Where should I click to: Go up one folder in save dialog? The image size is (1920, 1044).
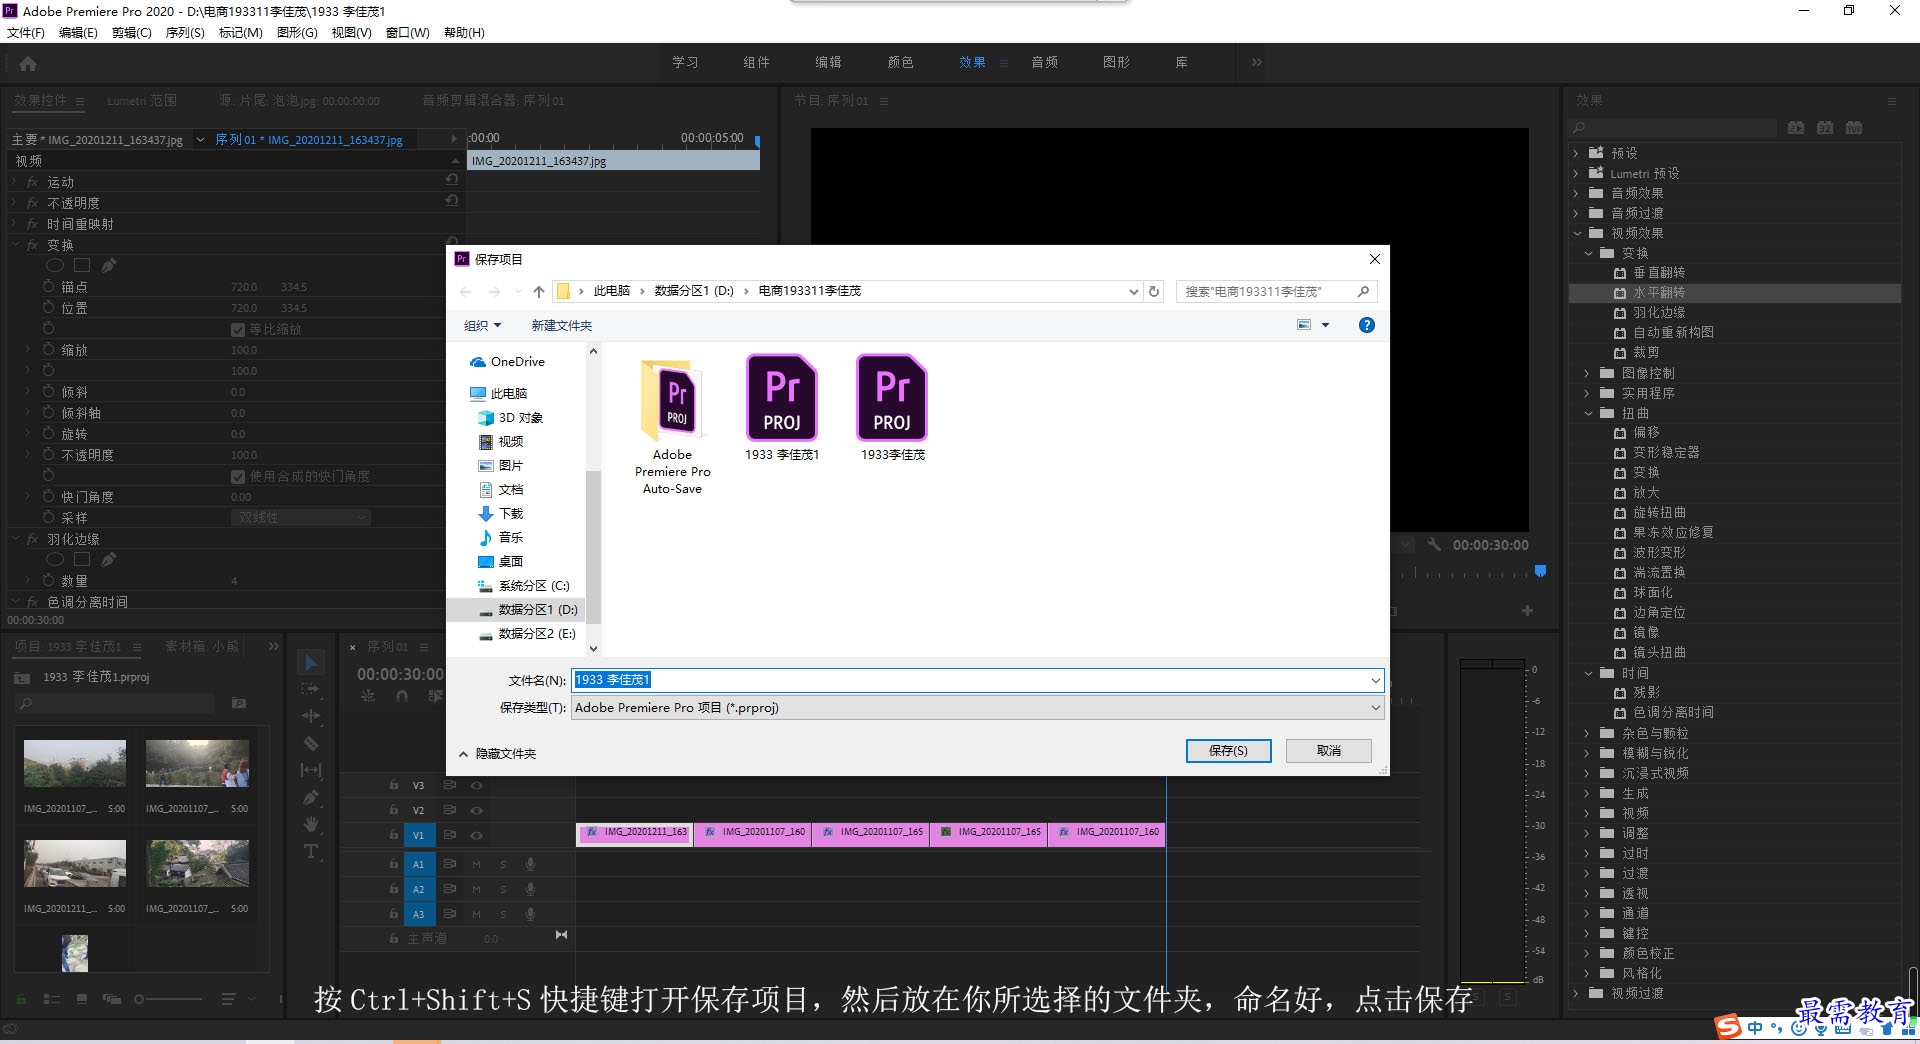pos(539,291)
